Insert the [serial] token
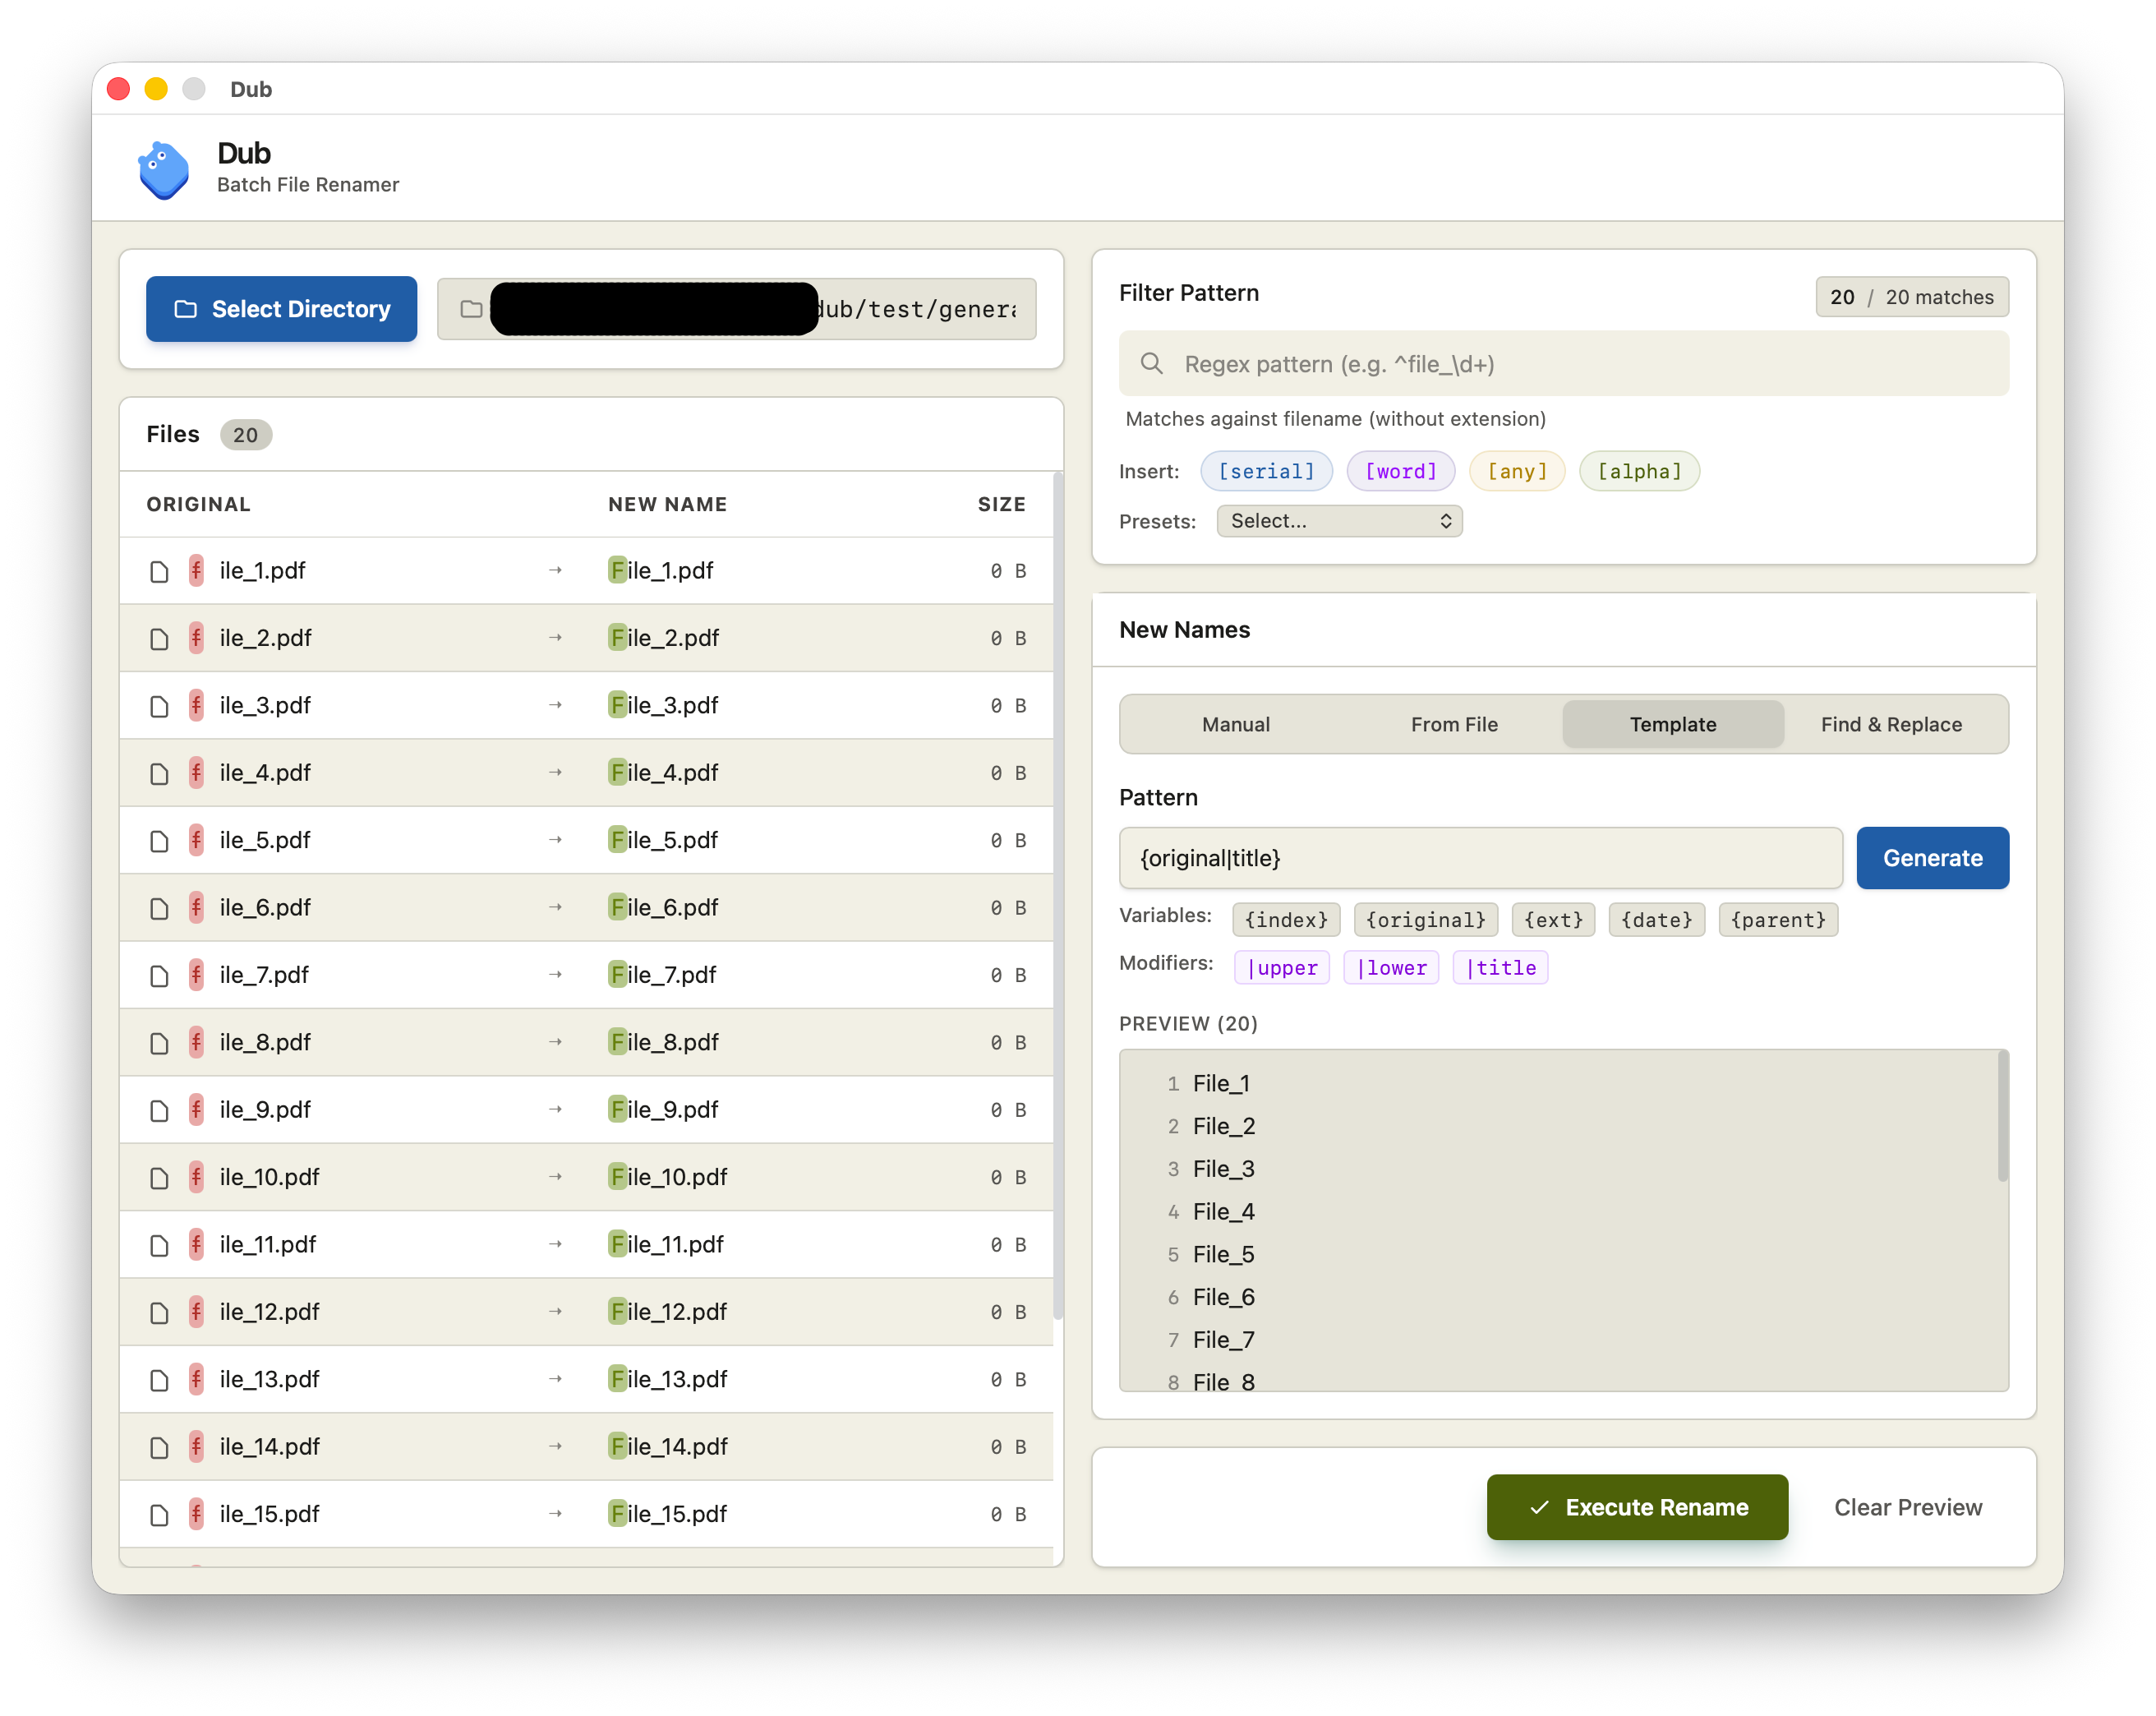The width and height of the screenshot is (2156, 1716). click(1265, 471)
